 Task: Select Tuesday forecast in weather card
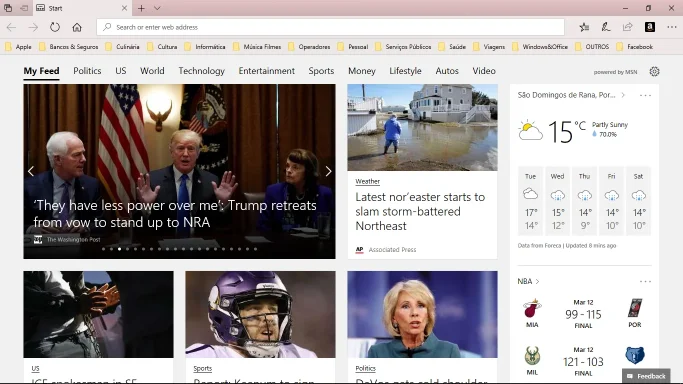tap(530, 201)
